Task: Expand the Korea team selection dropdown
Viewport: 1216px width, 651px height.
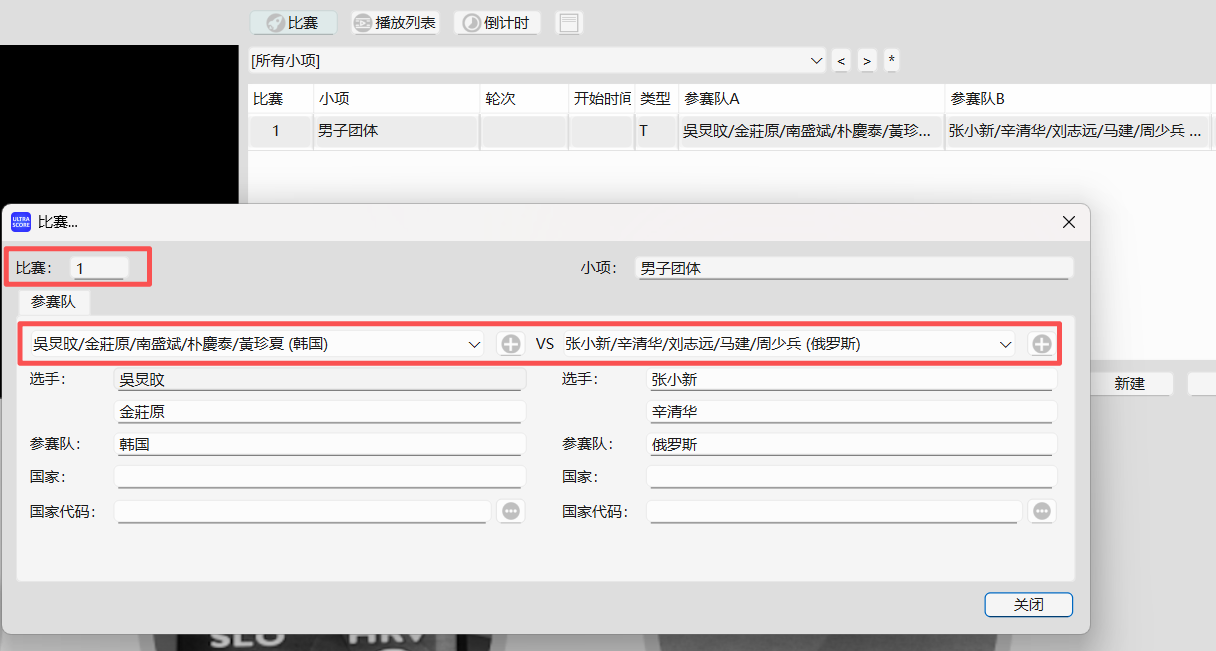Action: point(474,343)
